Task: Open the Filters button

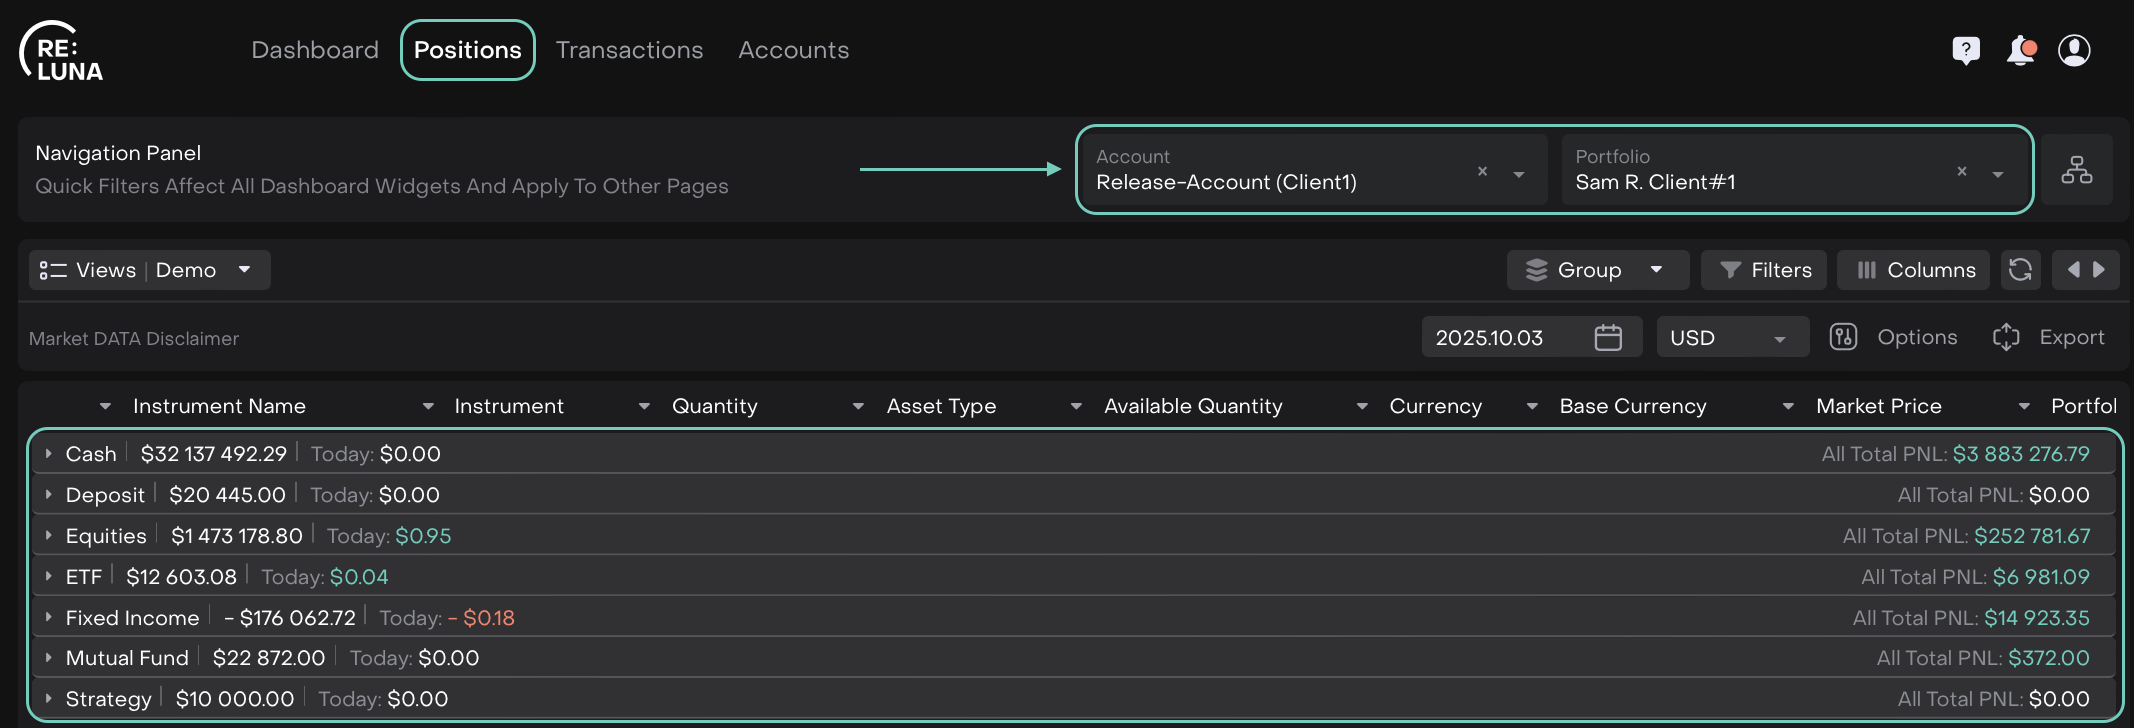Action: 1764,270
